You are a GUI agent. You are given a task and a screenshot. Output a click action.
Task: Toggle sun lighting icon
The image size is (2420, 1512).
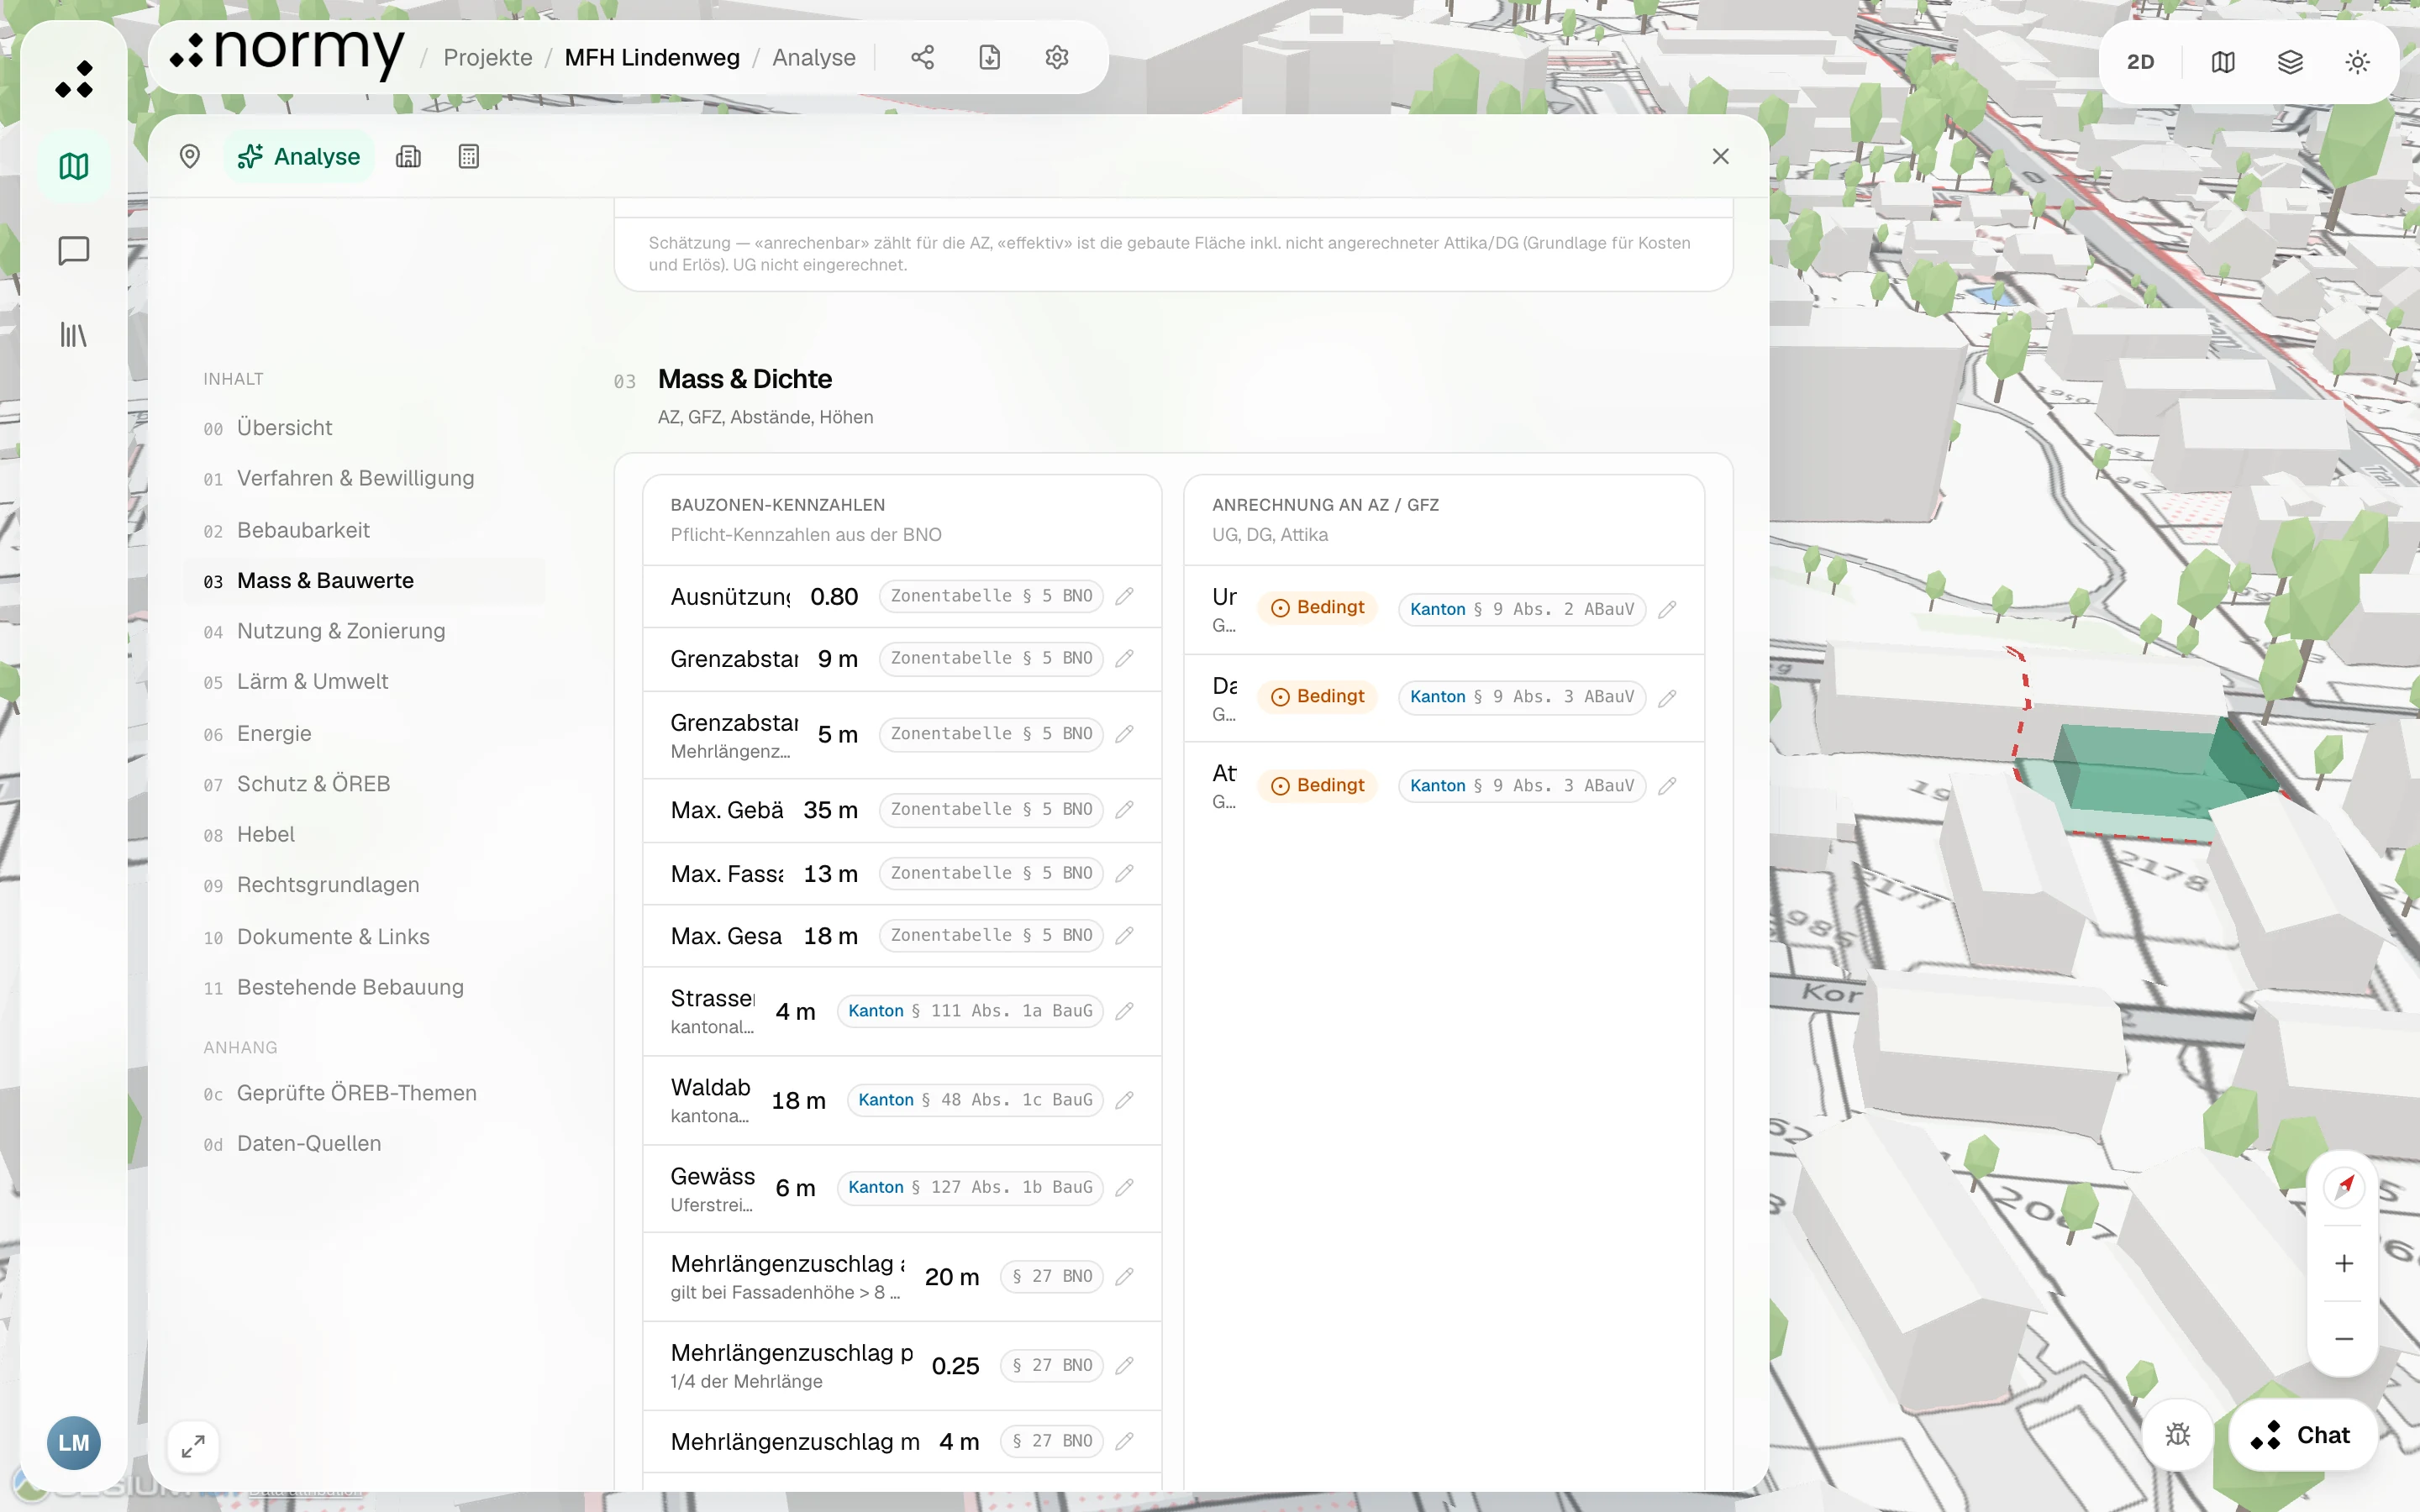[x=2358, y=63]
